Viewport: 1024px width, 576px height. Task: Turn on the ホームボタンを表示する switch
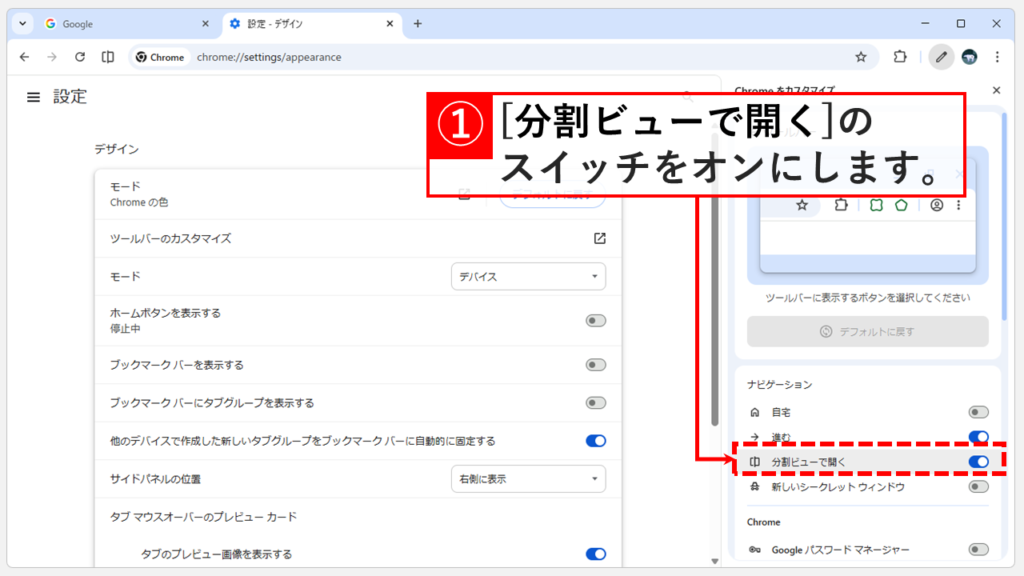[x=595, y=320]
